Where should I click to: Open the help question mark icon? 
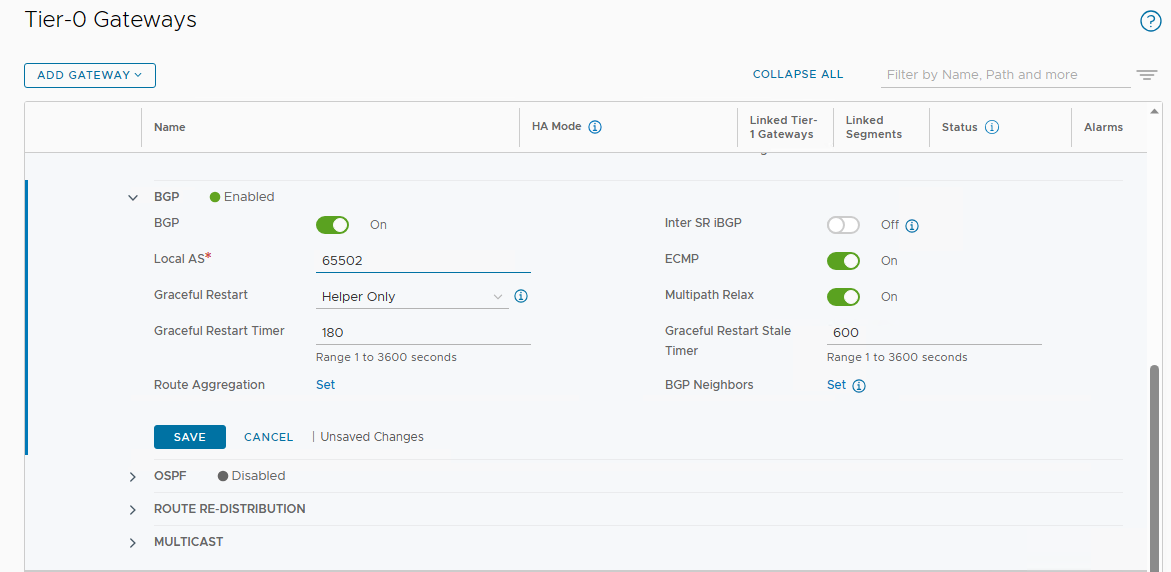(x=1151, y=22)
